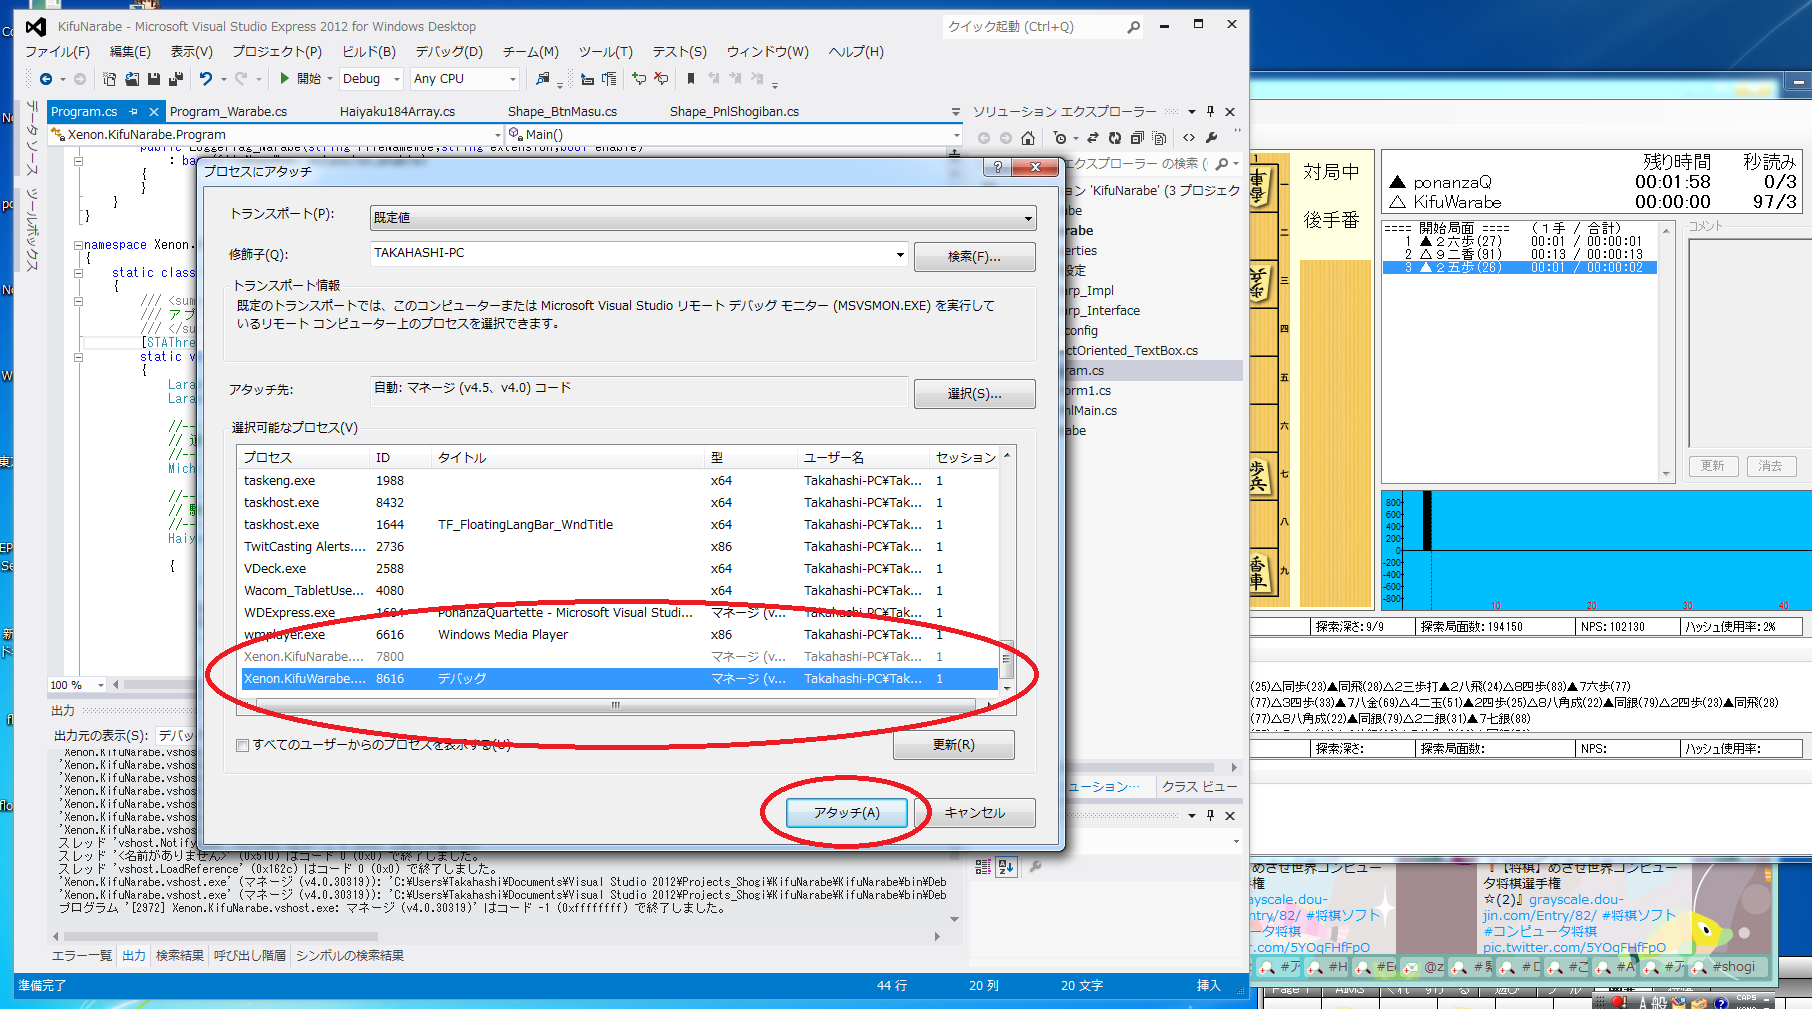Click the uncomment selected lines icon
The image size is (1812, 1009).
pyautogui.click(x=661, y=79)
